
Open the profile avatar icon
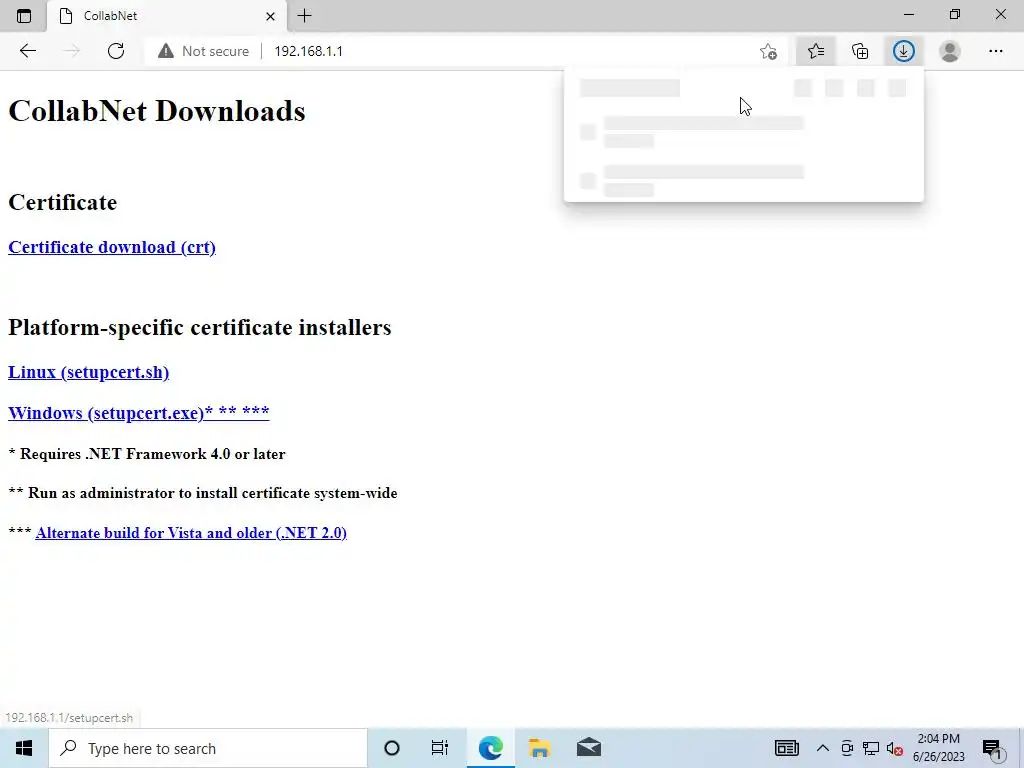[x=950, y=51]
